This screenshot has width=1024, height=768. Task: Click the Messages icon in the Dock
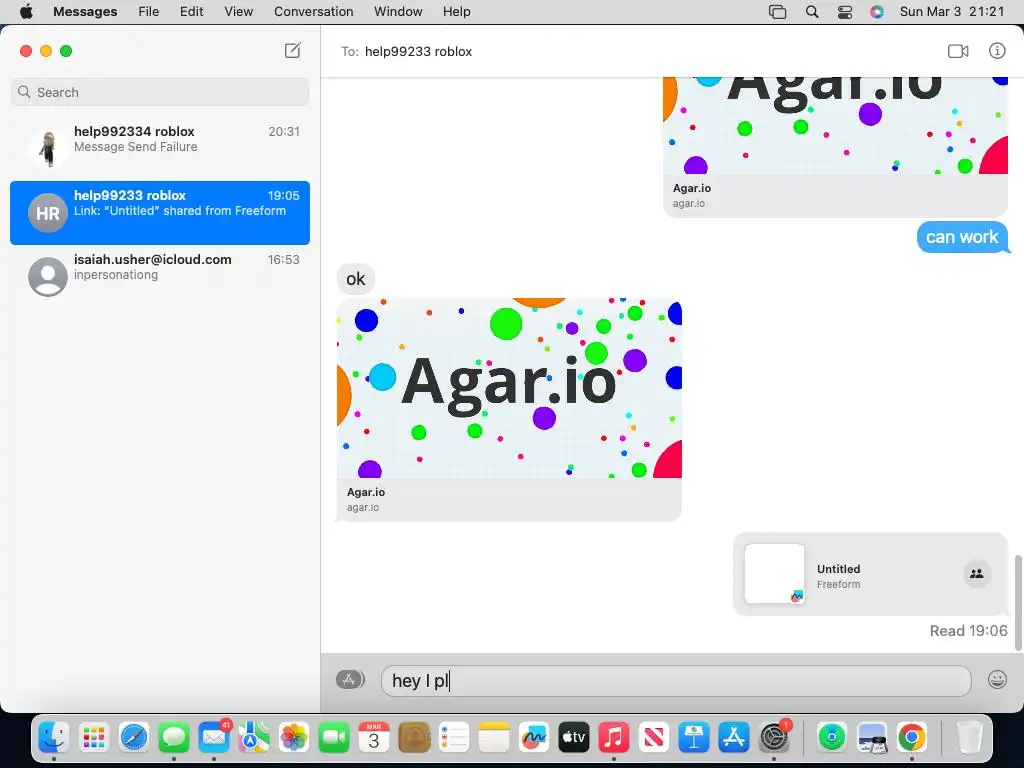[174, 737]
